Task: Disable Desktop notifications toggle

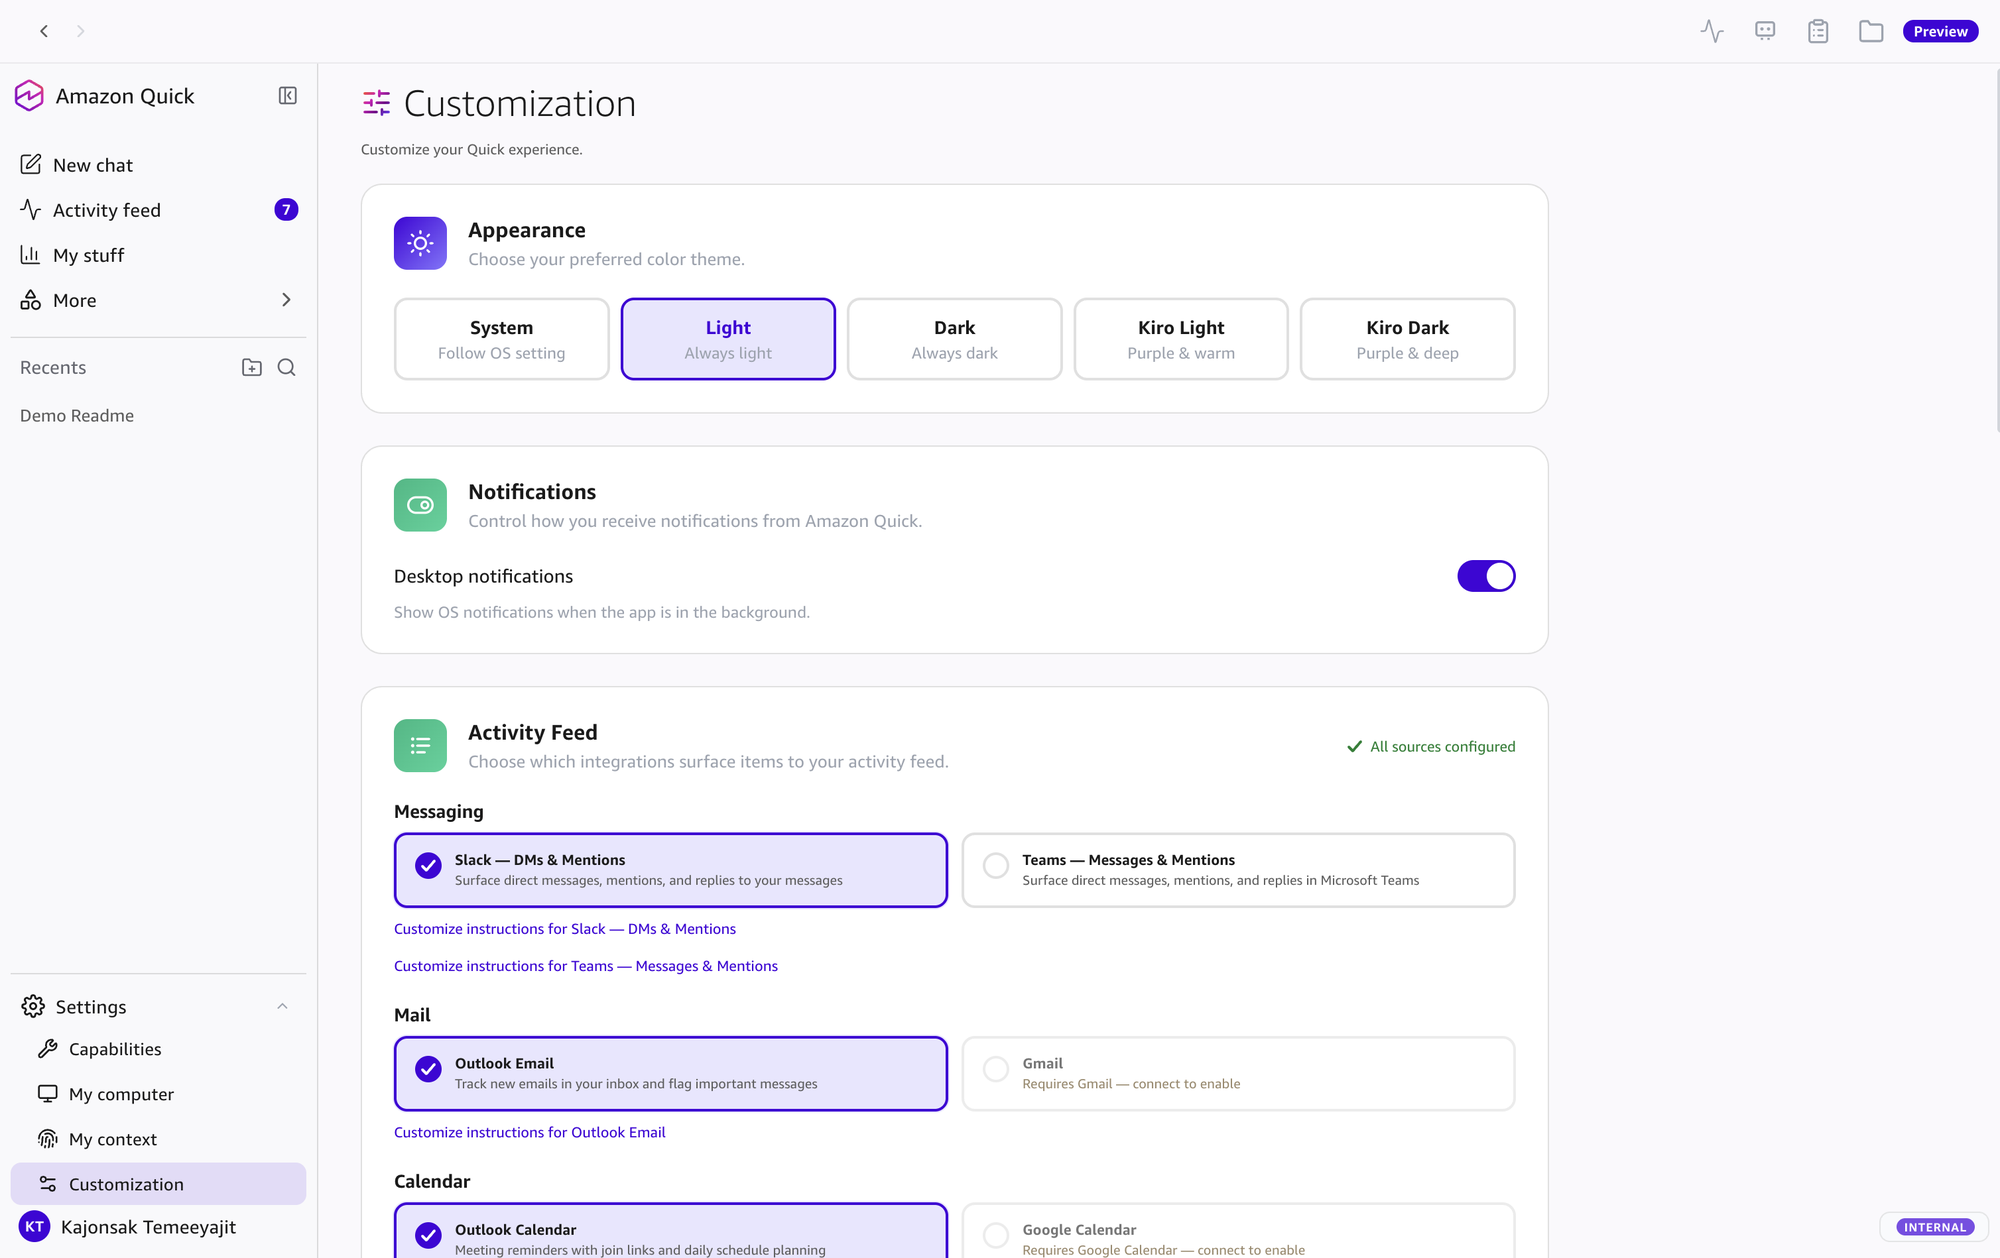Action: pyautogui.click(x=1486, y=576)
